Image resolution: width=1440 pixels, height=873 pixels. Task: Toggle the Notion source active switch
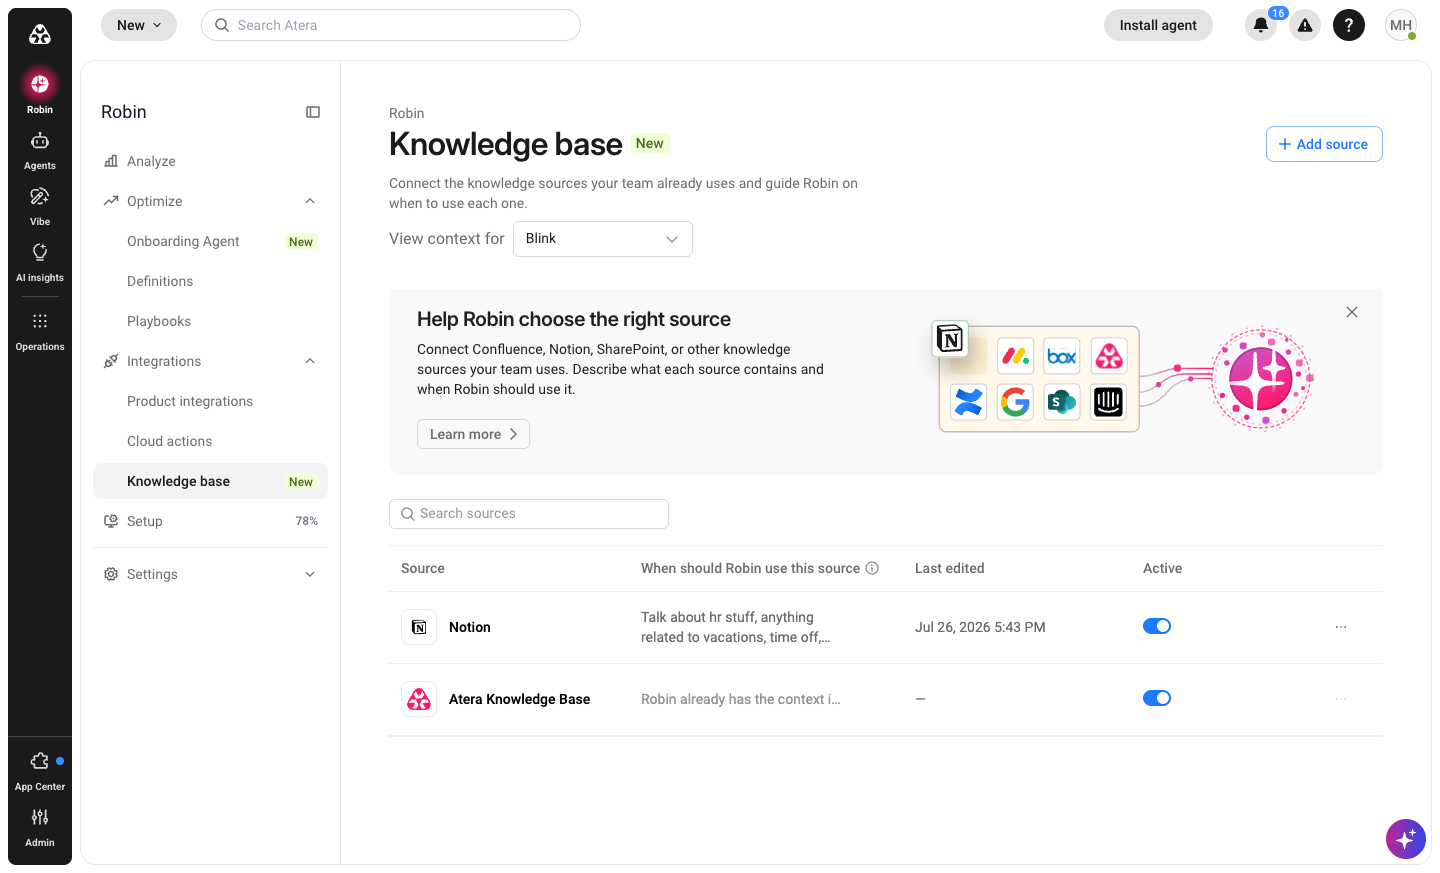(1157, 626)
